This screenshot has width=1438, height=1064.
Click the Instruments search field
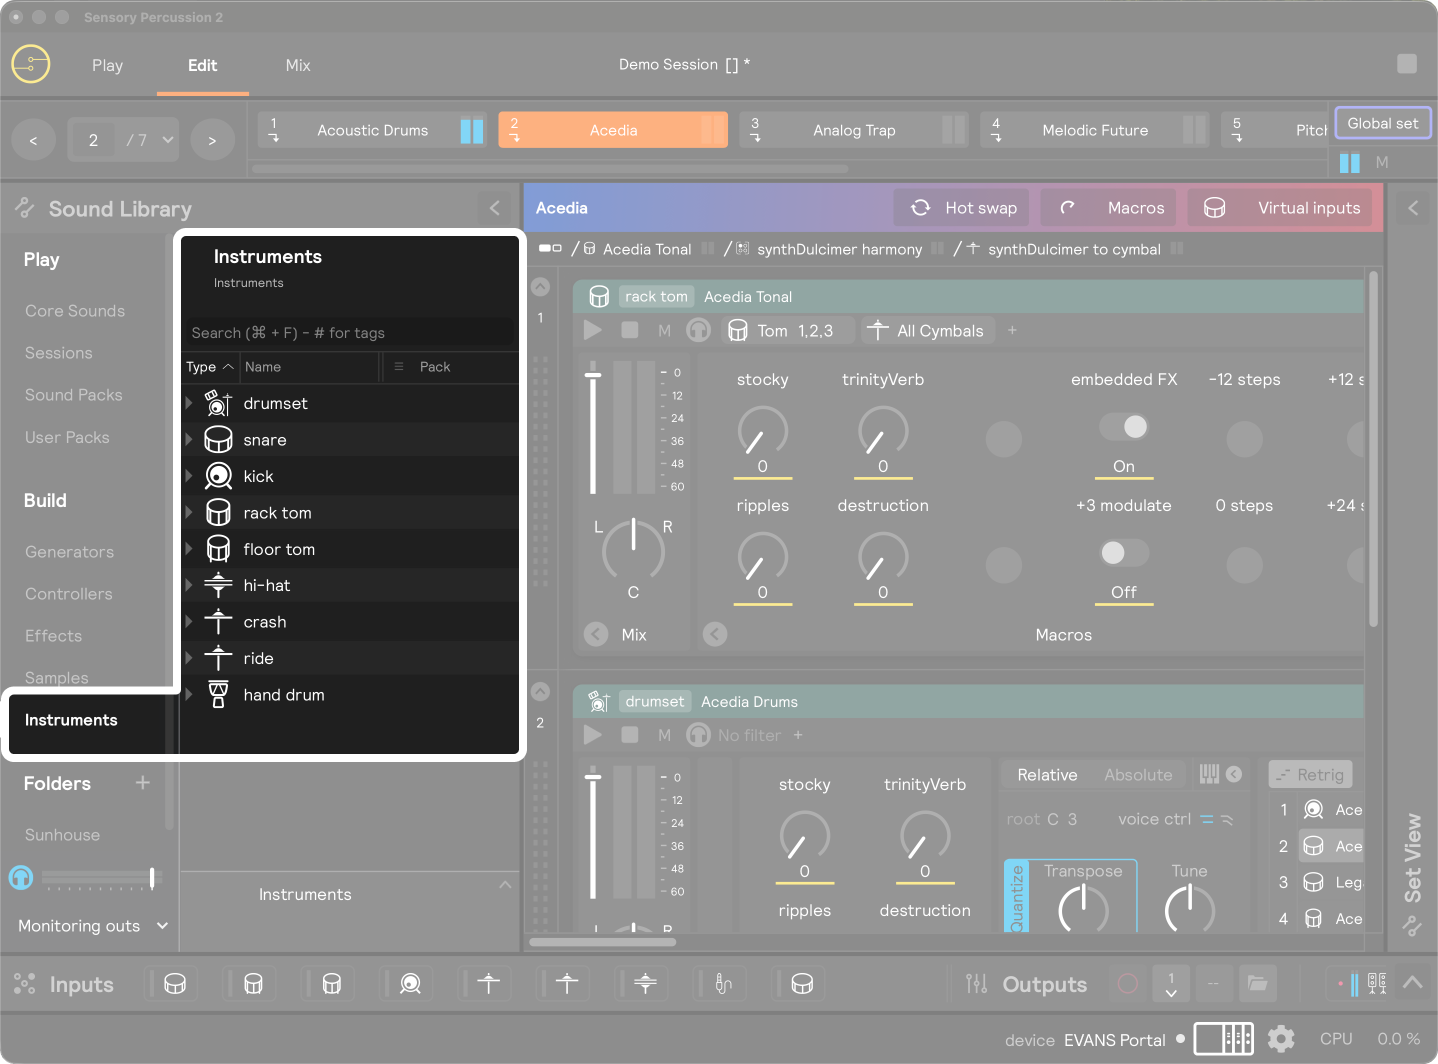click(350, 333)
